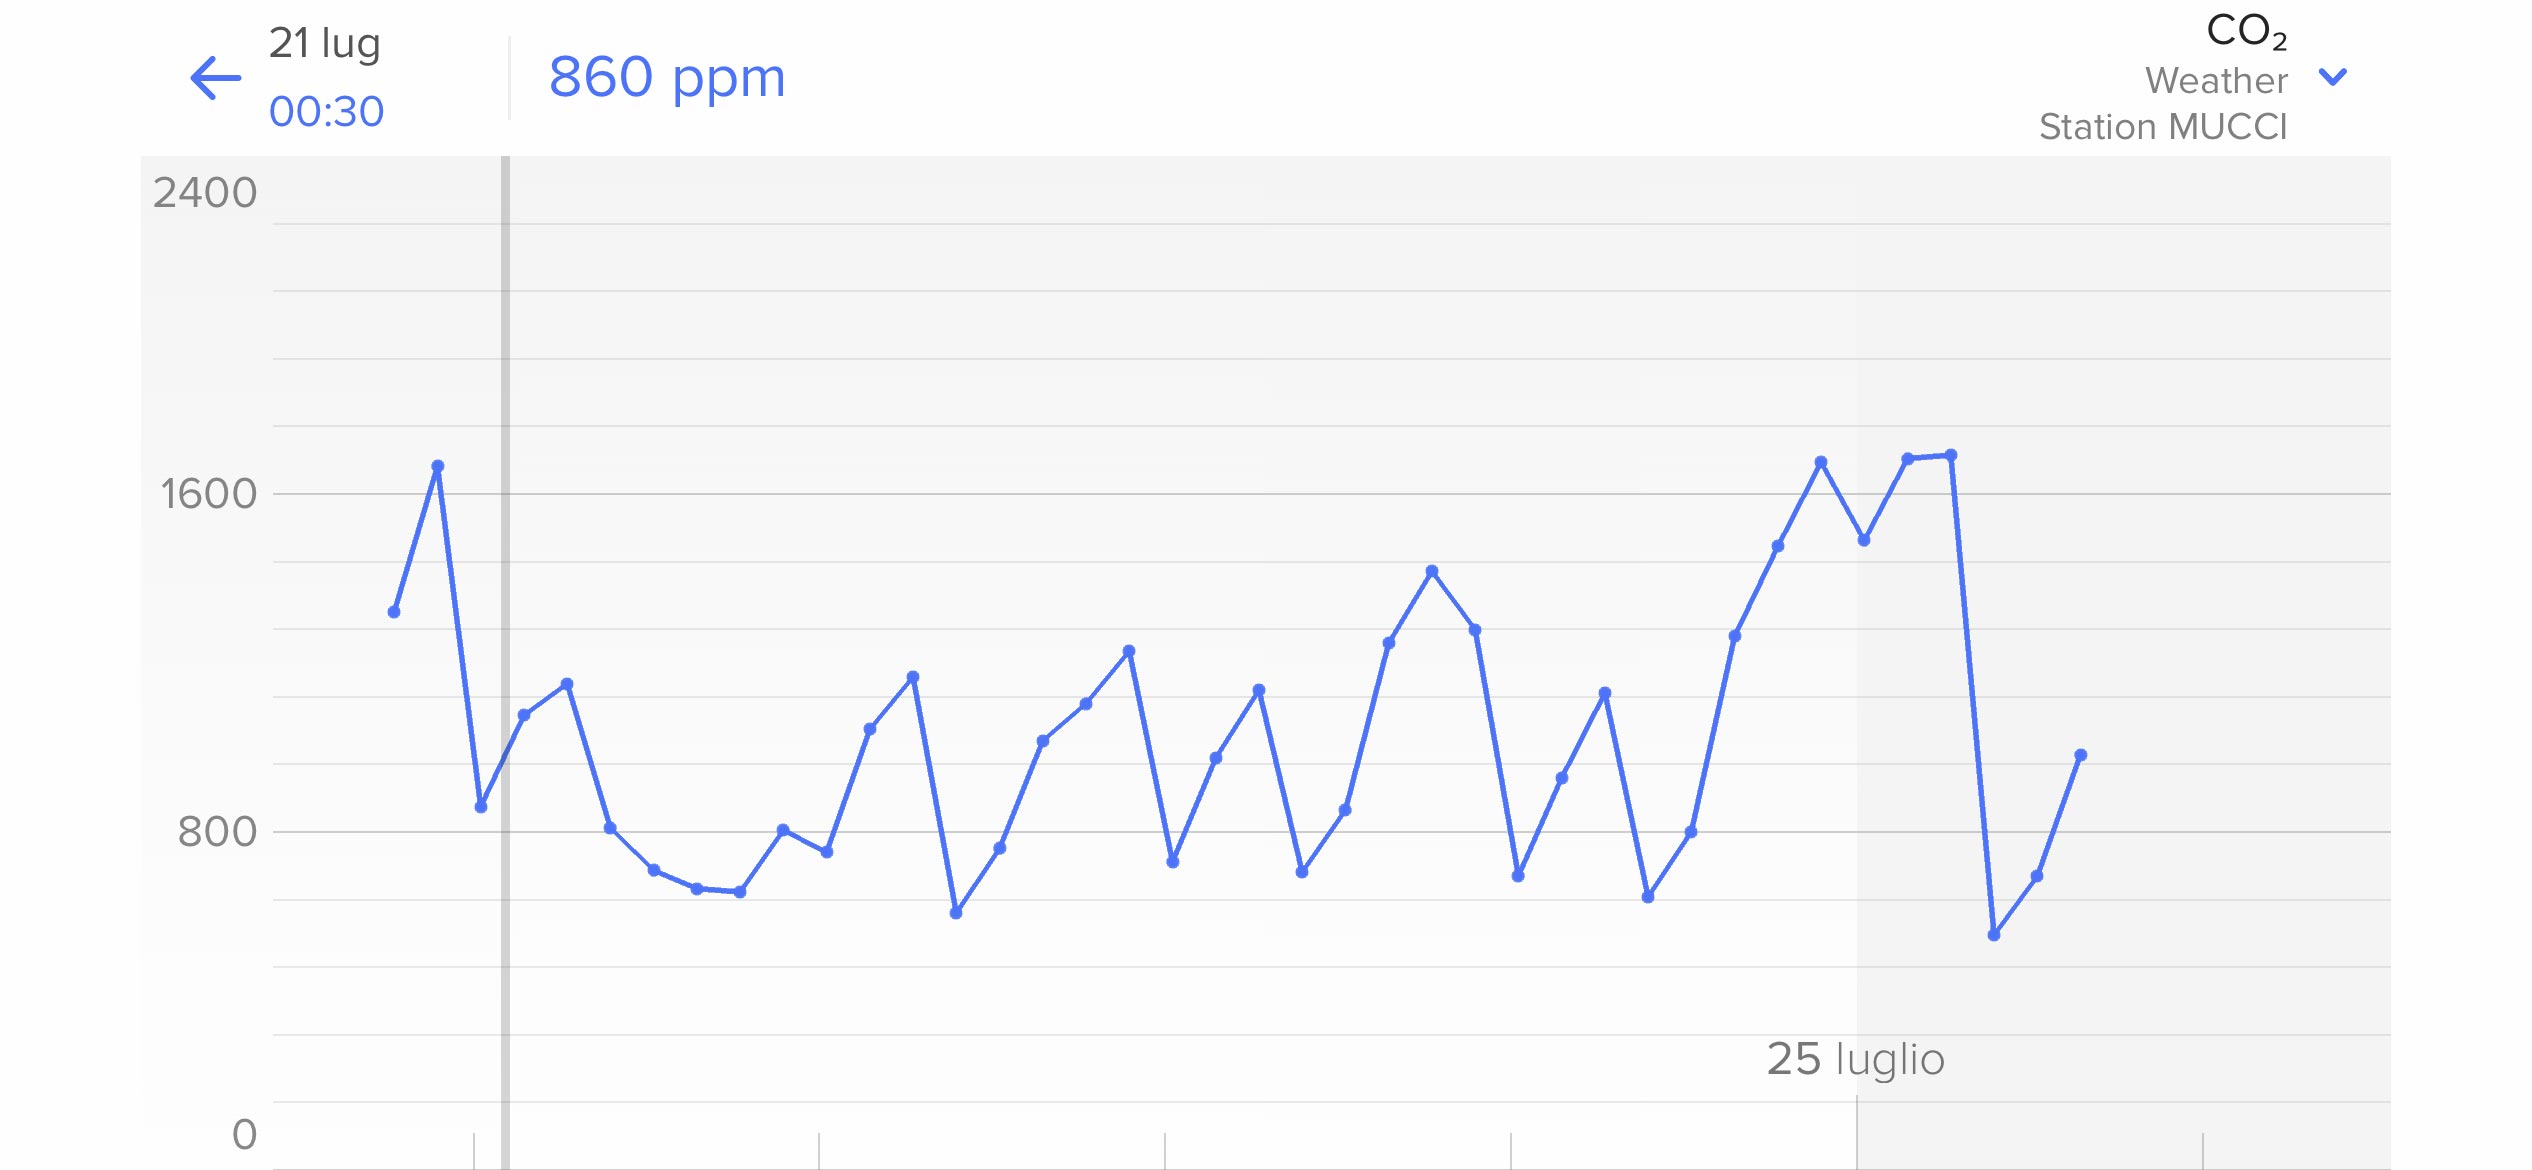Viewport: 2532px width, 1170px height.
Task: Select the last data point of the line
Action: click(2081, 755)
